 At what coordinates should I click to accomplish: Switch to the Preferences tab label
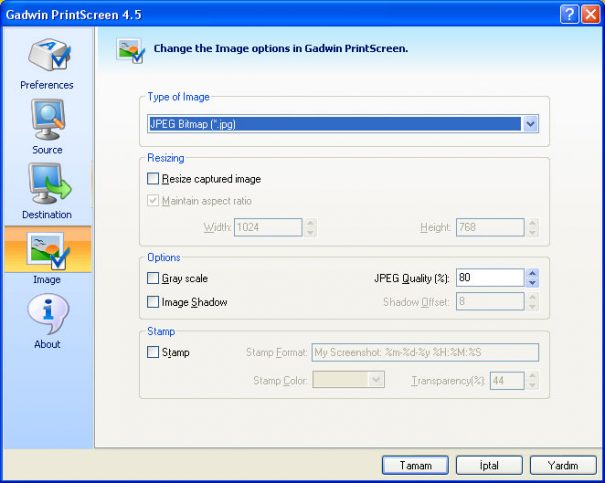(x=47, y=85)
